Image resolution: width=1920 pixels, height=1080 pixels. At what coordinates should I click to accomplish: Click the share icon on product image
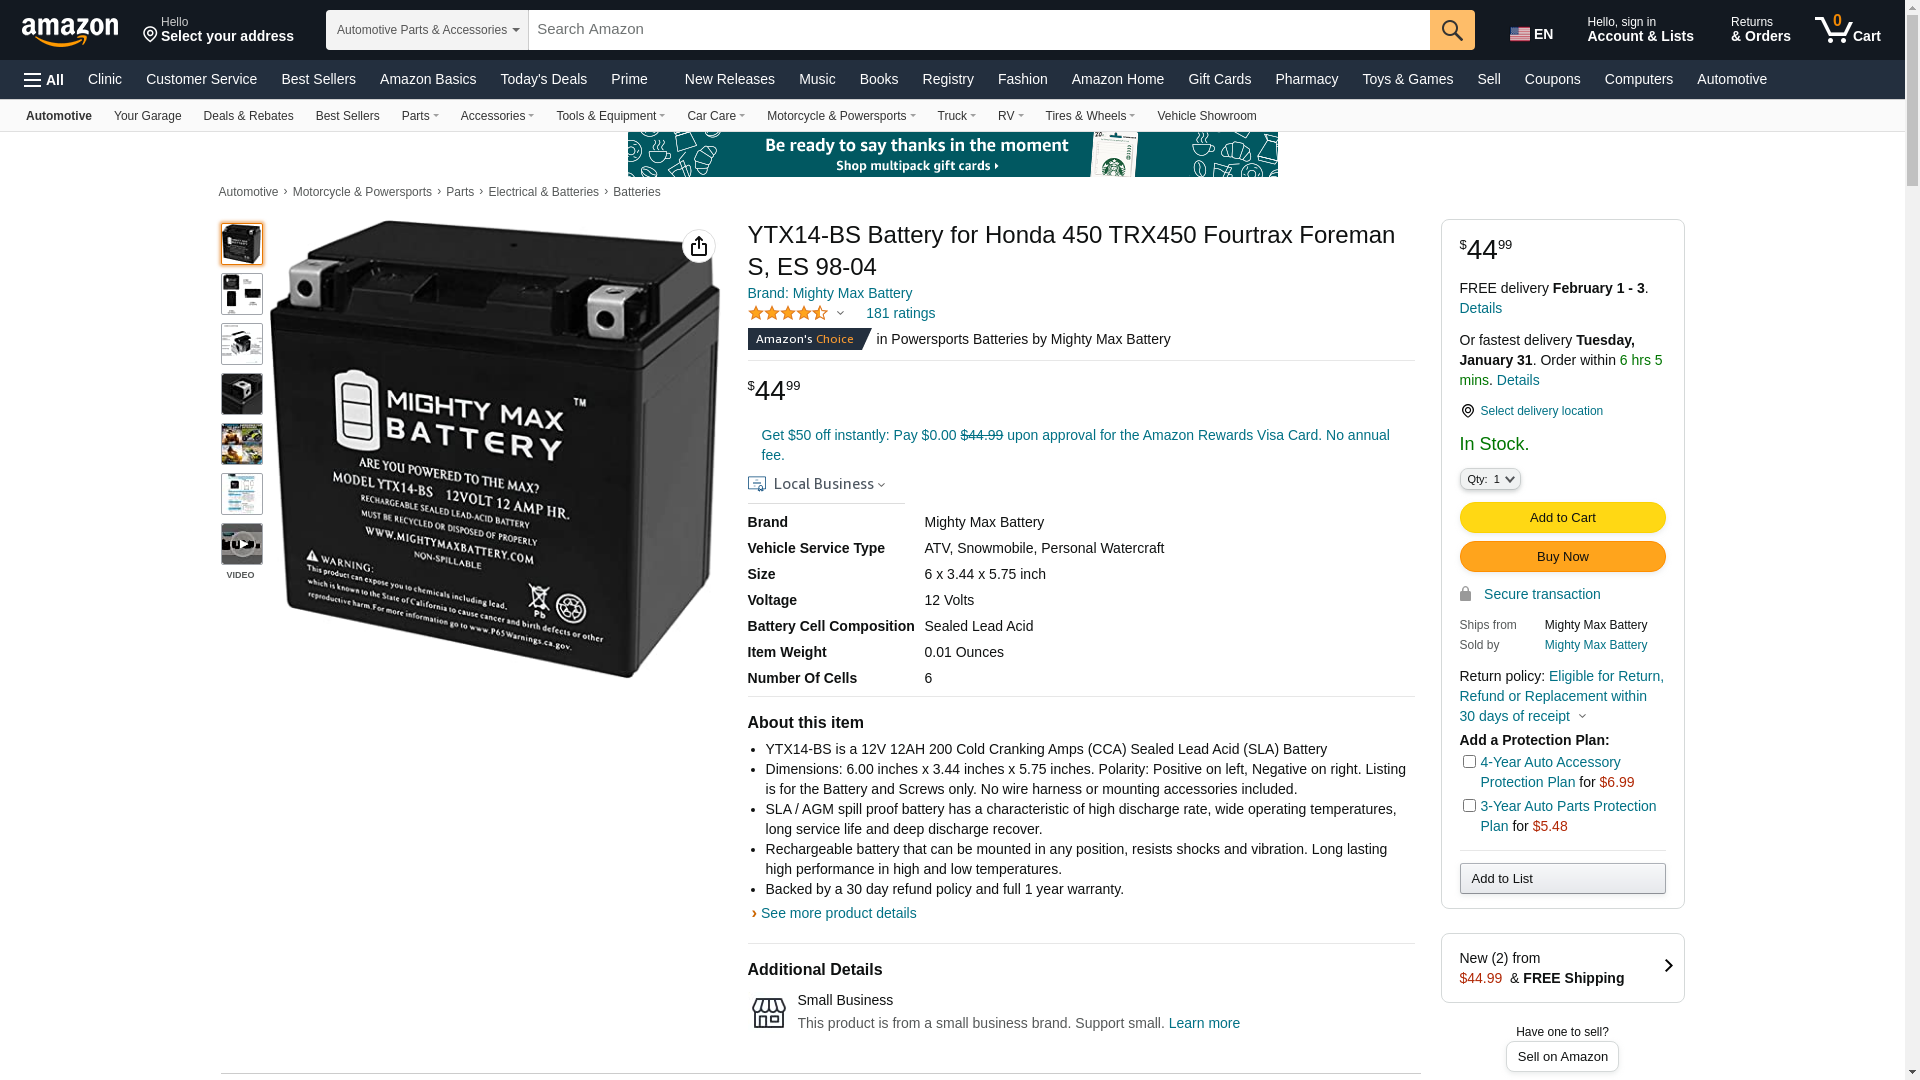pos(698,246)
